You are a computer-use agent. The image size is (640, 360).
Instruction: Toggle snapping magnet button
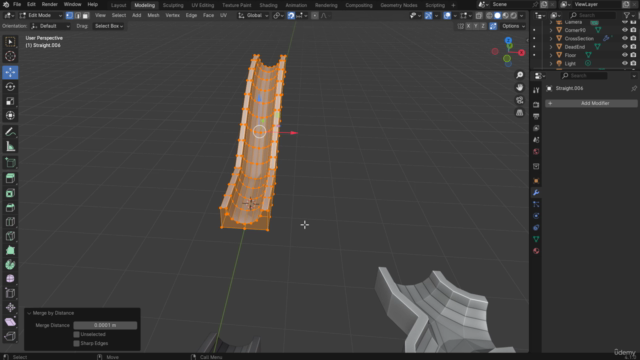coord(291,16)
